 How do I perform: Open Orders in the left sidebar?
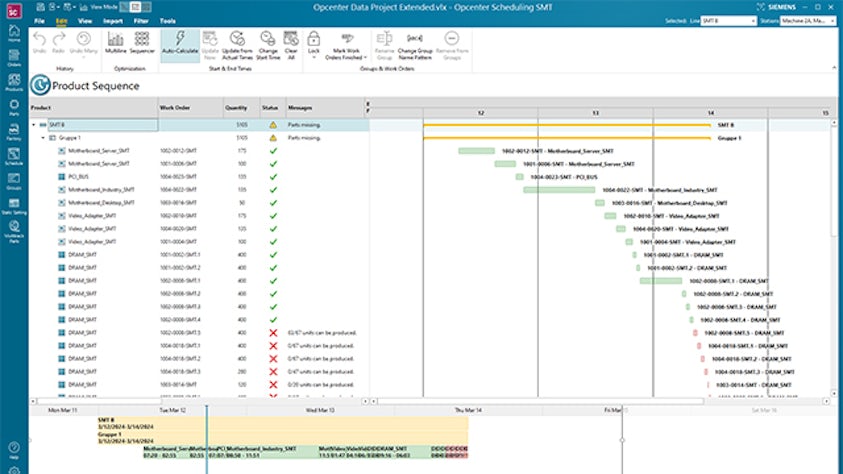click(x=14, y=58)
